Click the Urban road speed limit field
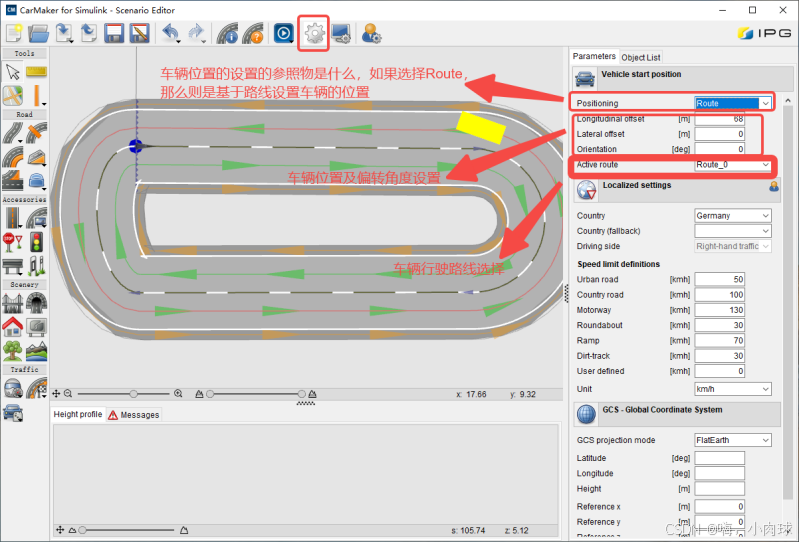Viewport: 799px width, 543px height. point(720,280)
